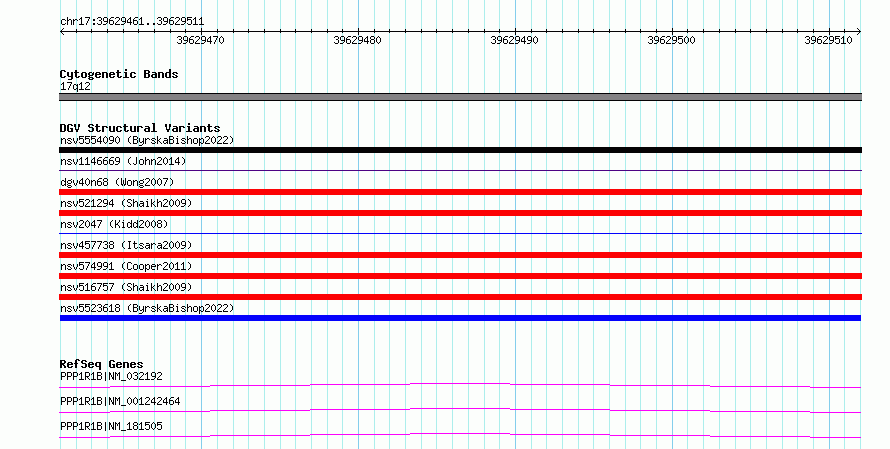
Task: Select the 17q12 band label
Action: click(x=75, y=86)
